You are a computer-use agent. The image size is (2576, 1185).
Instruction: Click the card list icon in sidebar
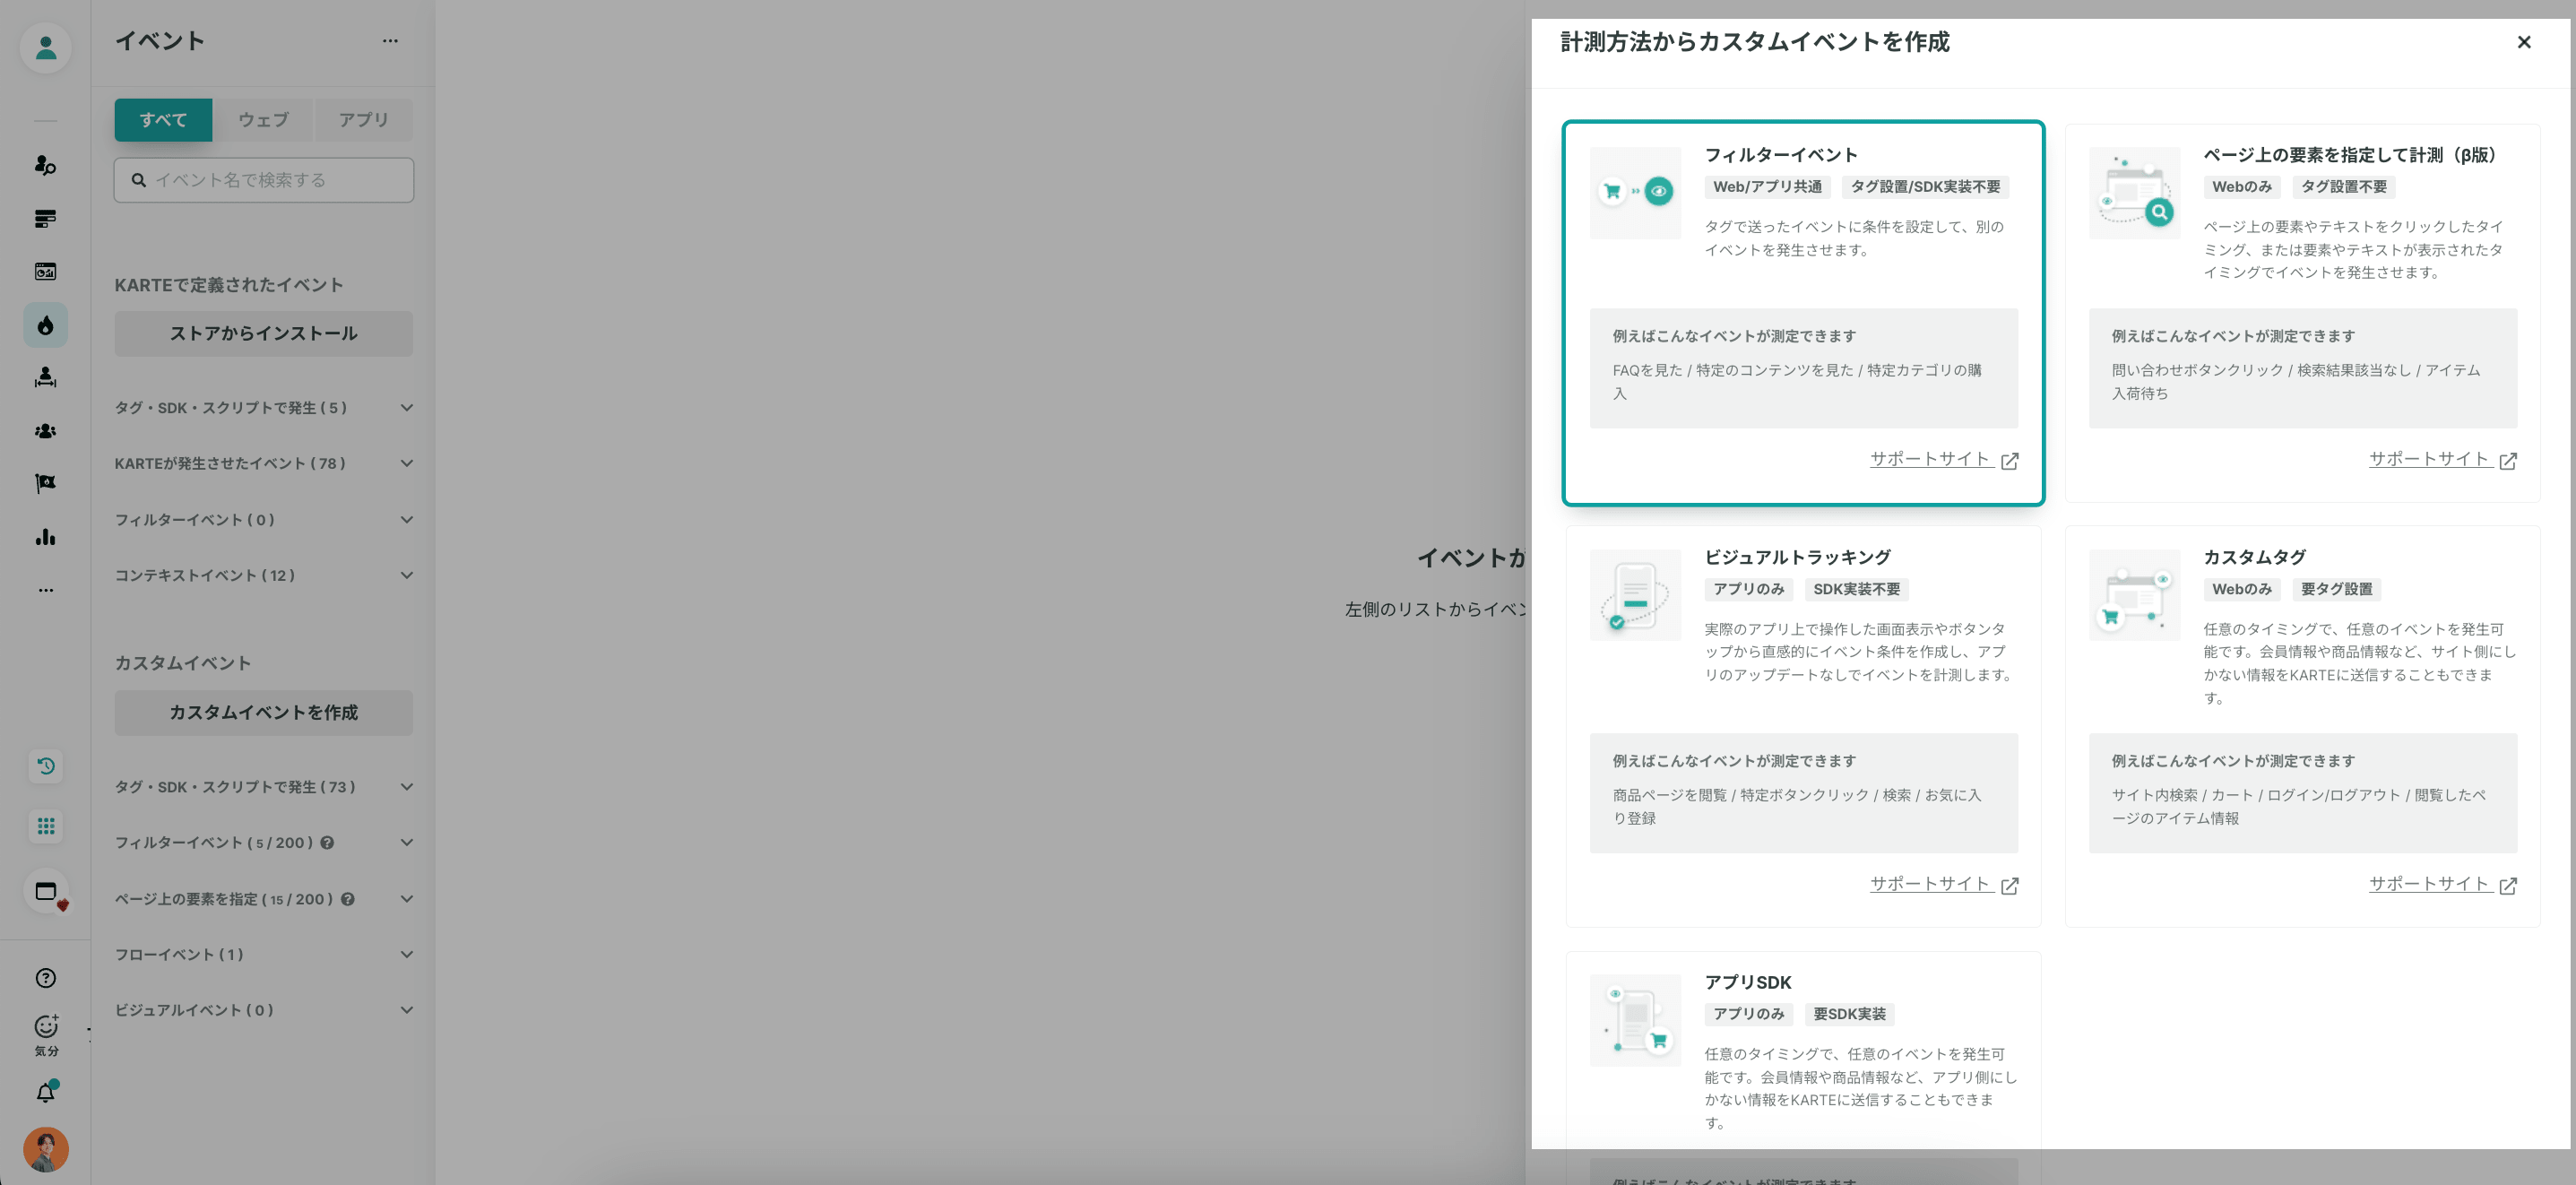point(45,219)
